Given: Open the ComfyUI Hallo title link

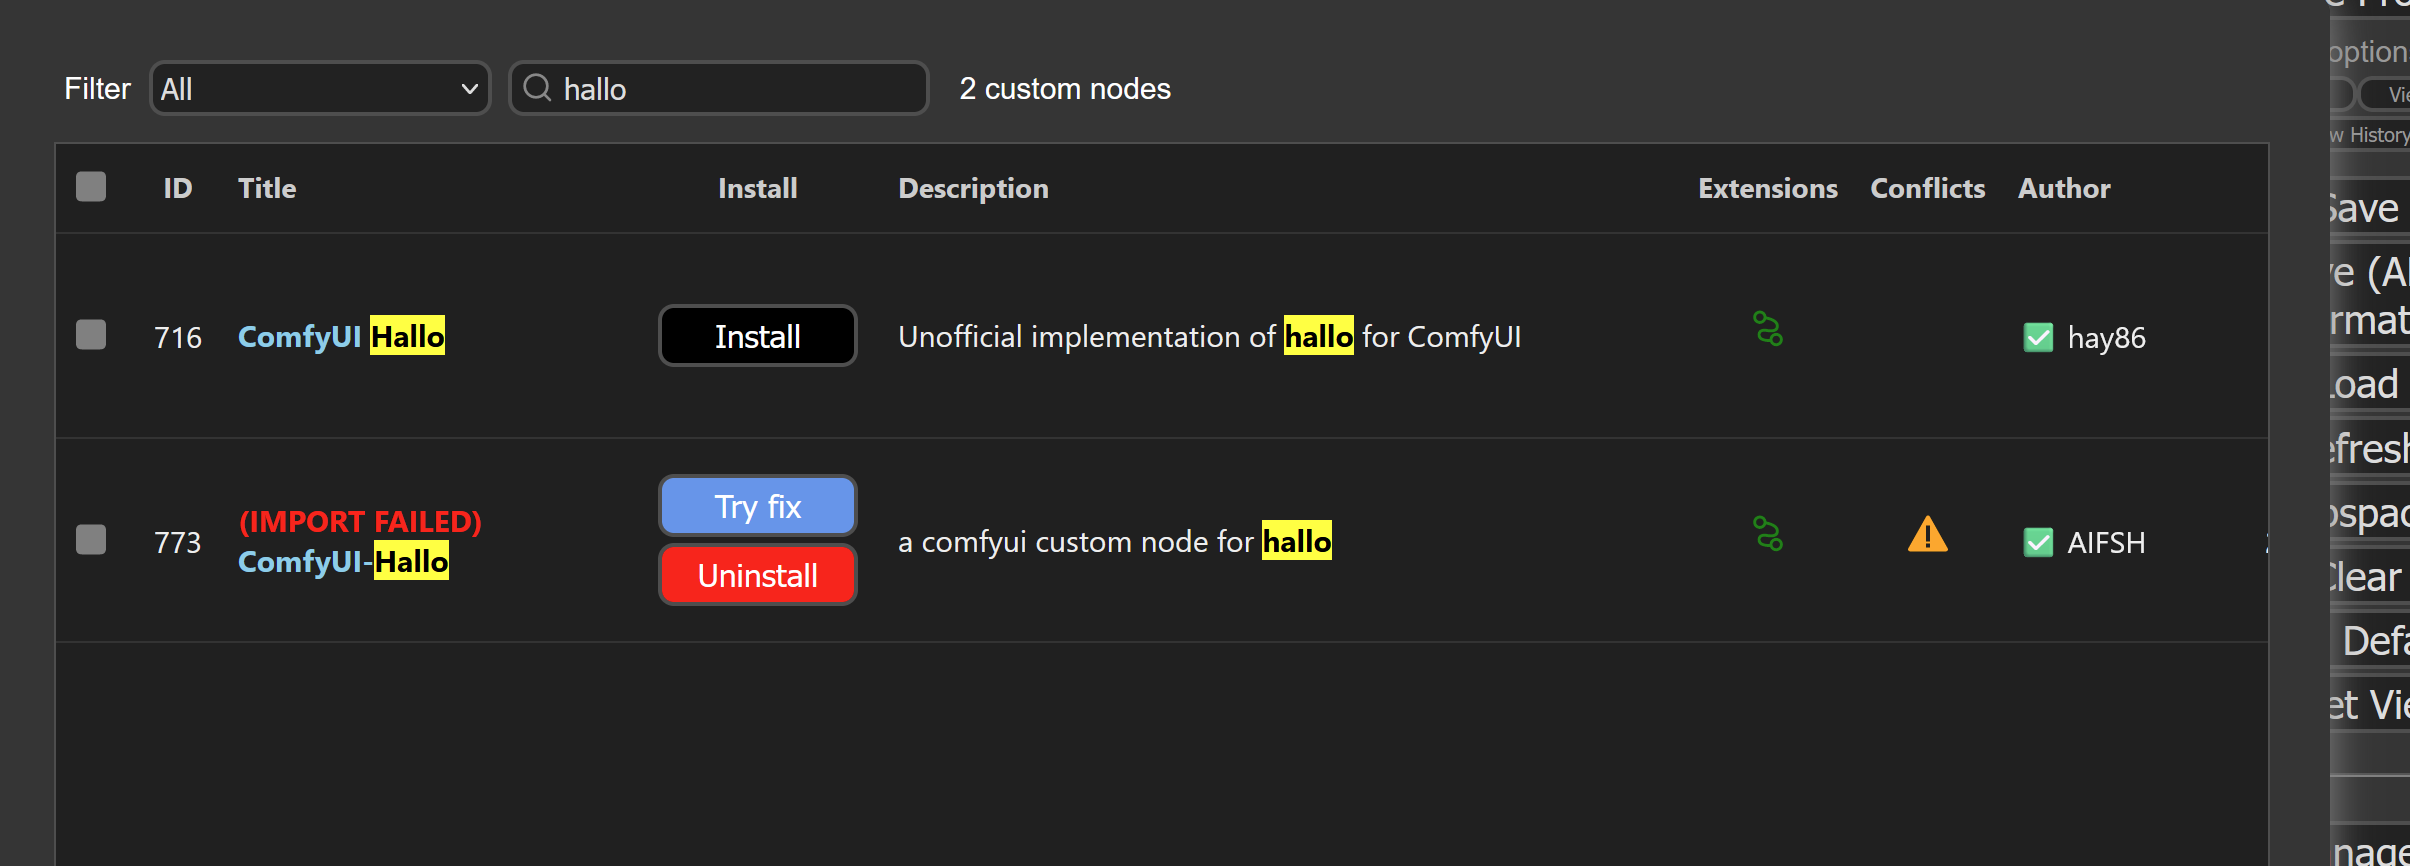Looking at the screenshot, I should pyautogui.click(x=341, y=336).
